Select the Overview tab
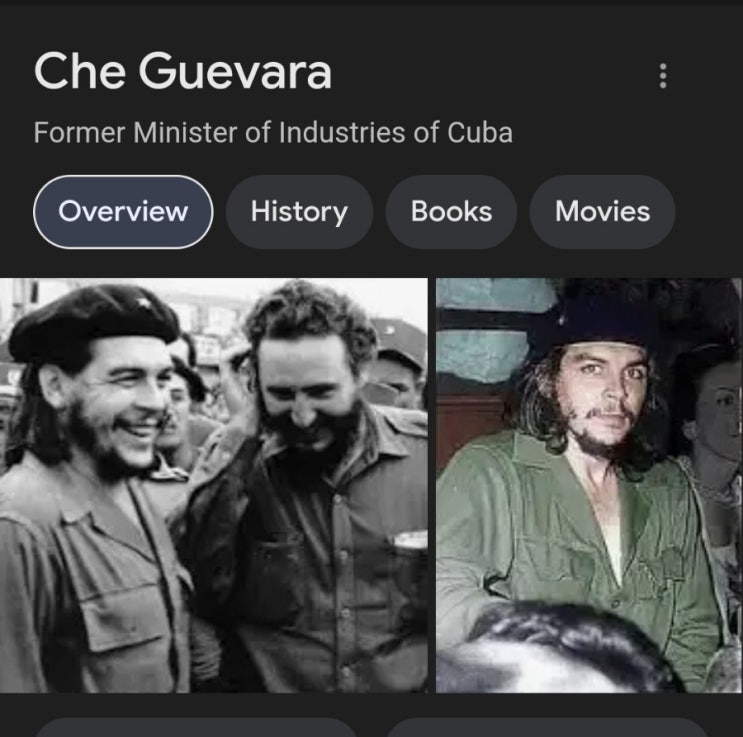The image size is (743, 737). coord(123,211)
